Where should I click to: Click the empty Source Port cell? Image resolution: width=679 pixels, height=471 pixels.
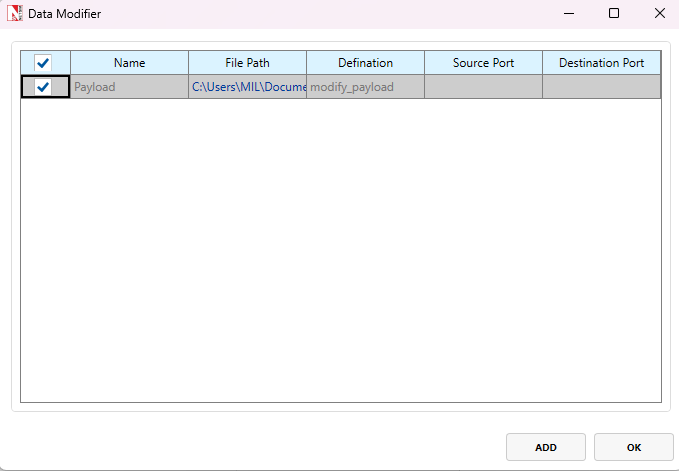483,87
